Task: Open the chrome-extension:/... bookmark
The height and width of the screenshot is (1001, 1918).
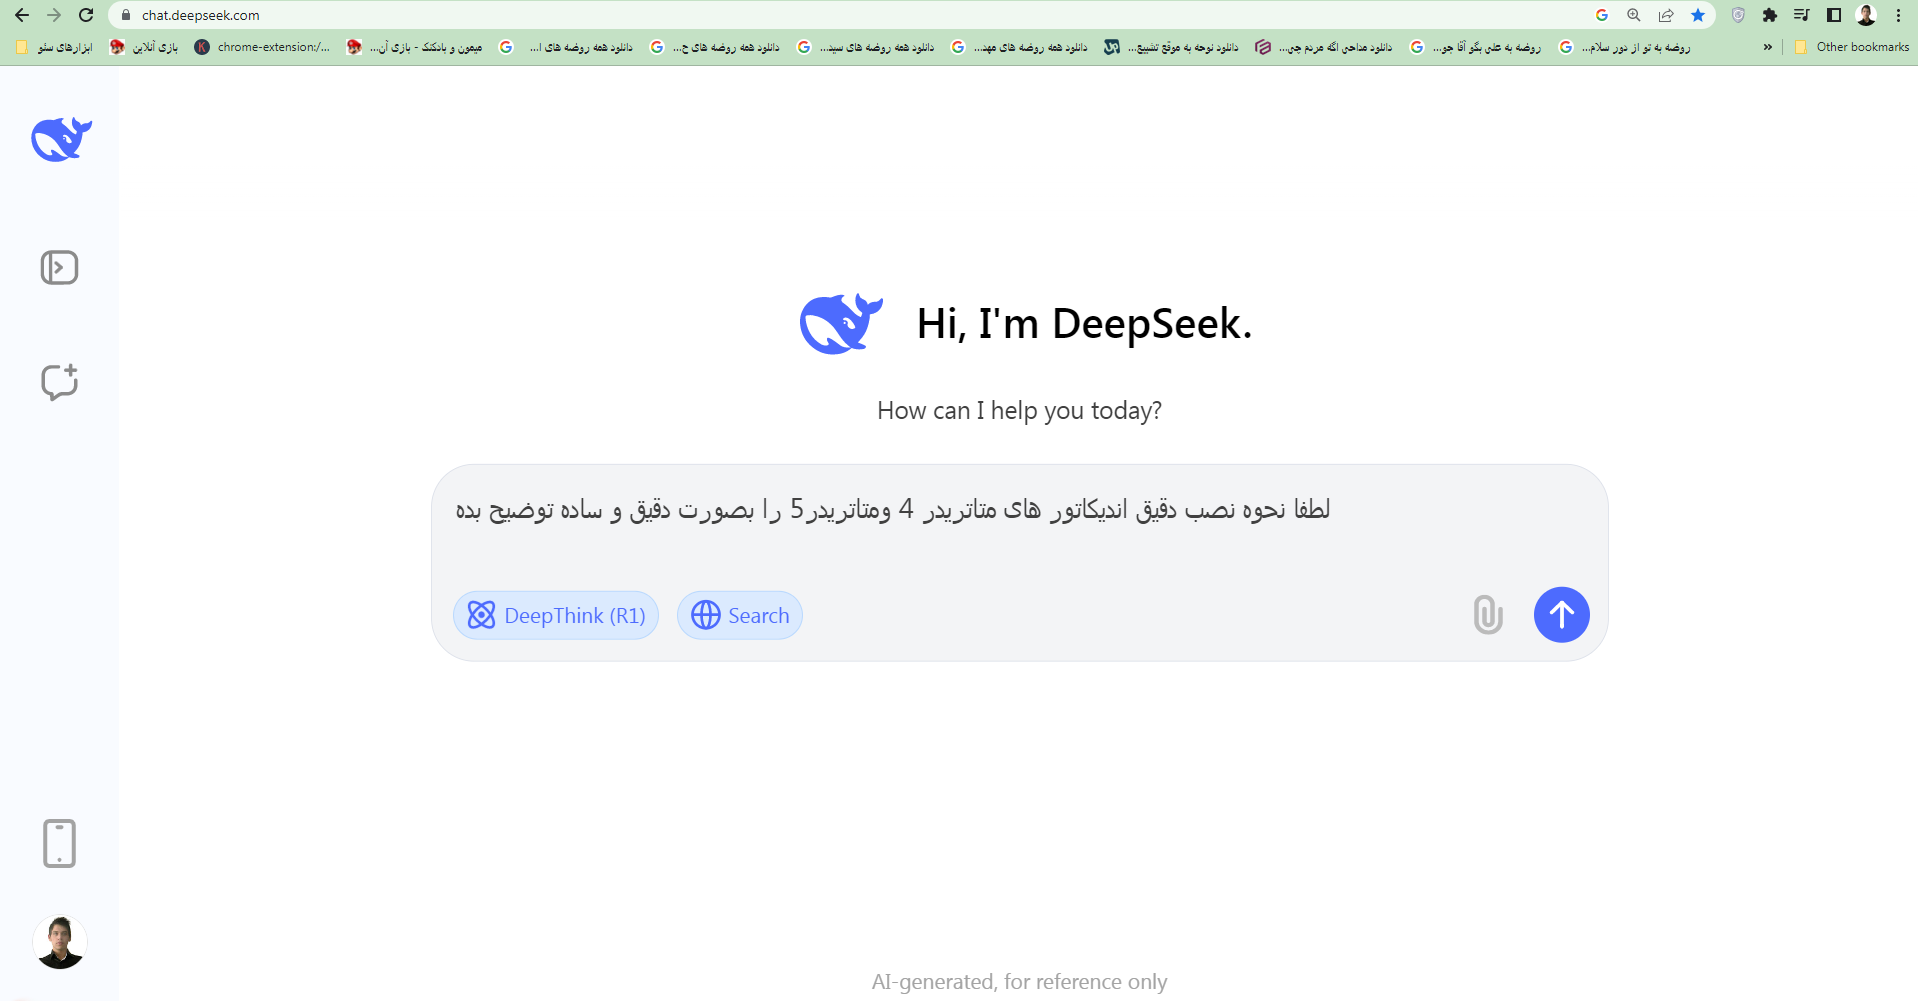Action: pyautogui.click(x=262, y=47)
